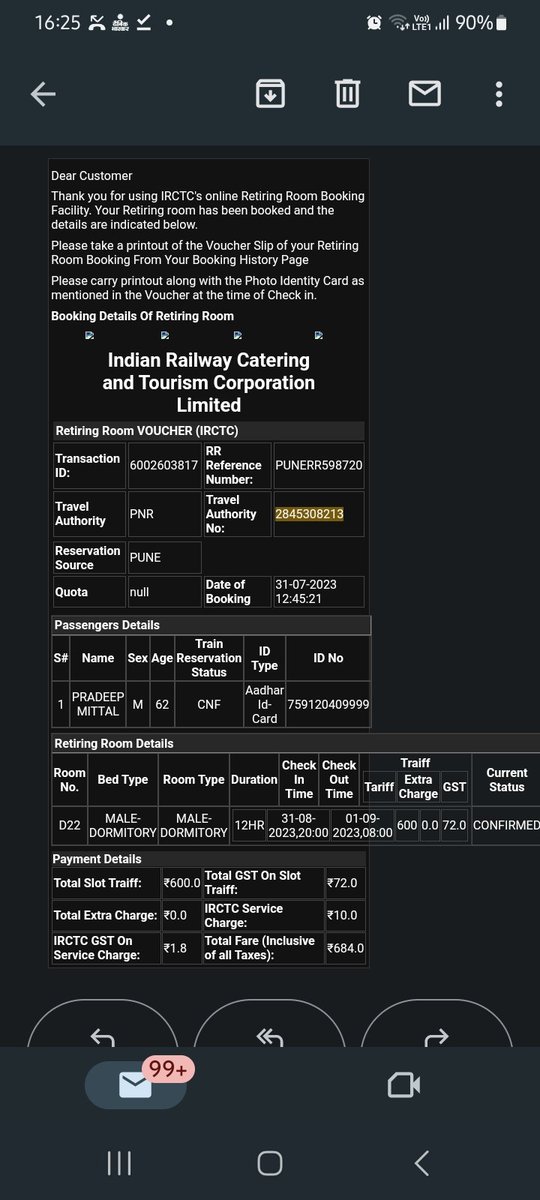Switch to the Meet video tab

pyautogui.click(x=403, y=1085)
